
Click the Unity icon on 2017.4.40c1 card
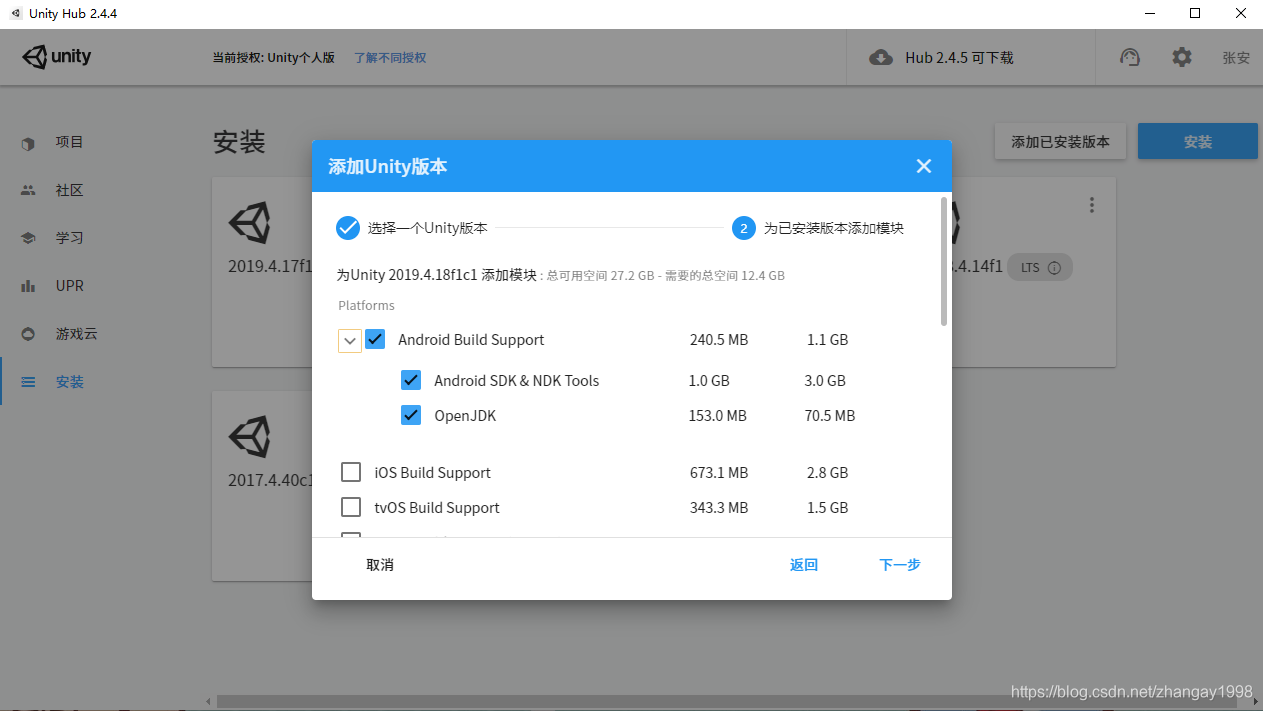[x=249, y=436]
